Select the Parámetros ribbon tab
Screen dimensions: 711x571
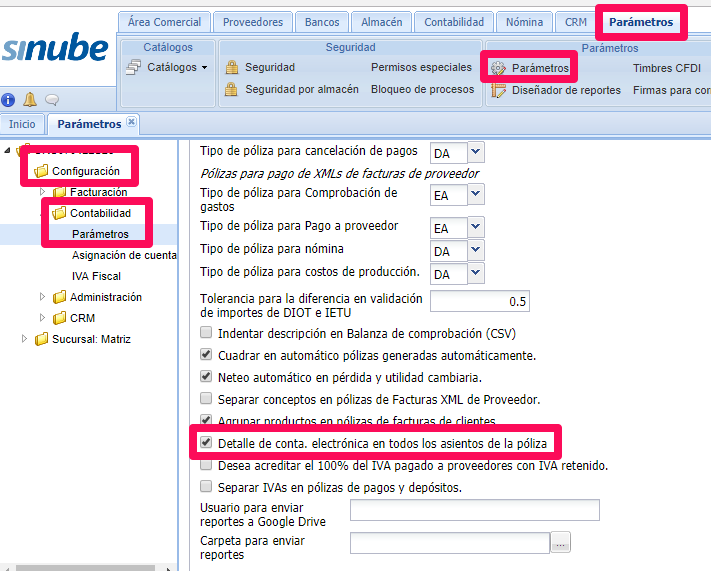click(641, 22)
